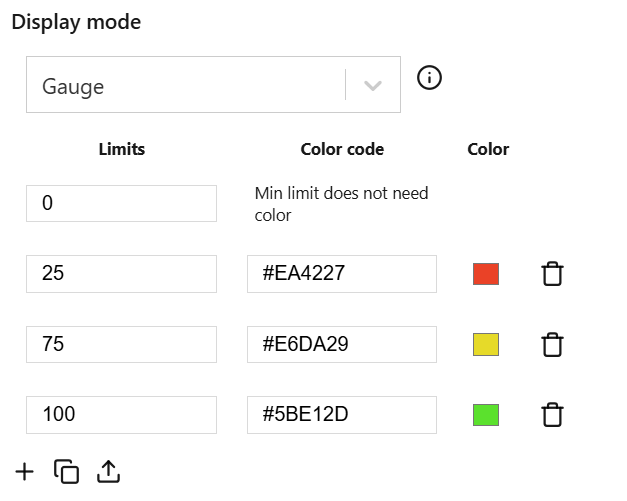This screenshot has width=627, height=501.
Task: Edit the #E6DA29 color code field
Action: 341,344
